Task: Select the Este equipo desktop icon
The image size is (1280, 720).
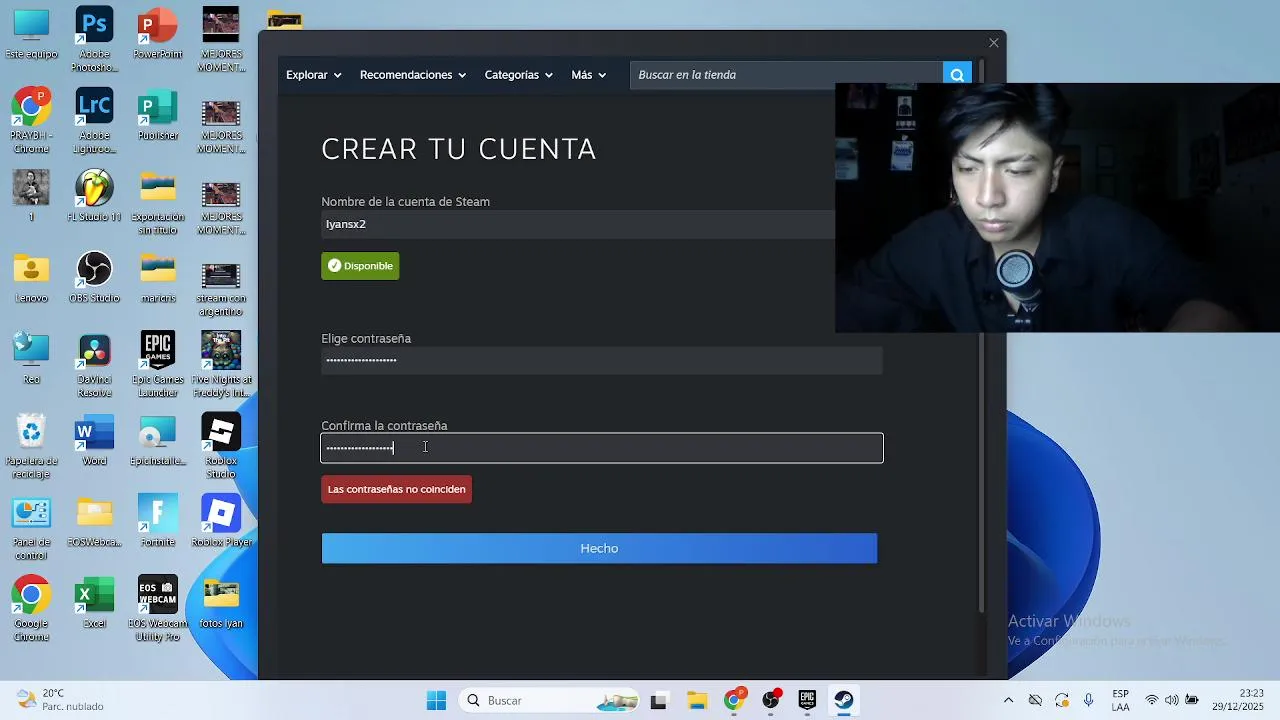Action: click(x=31, y=35)
